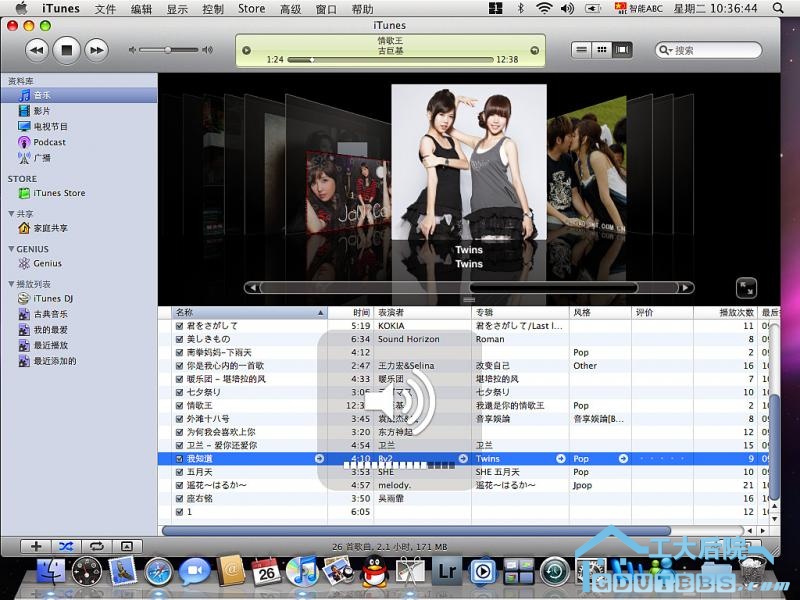This screenshot has width=800, height=600.
Task: Uncheck the song 五月天
Action: coord(179,472)
